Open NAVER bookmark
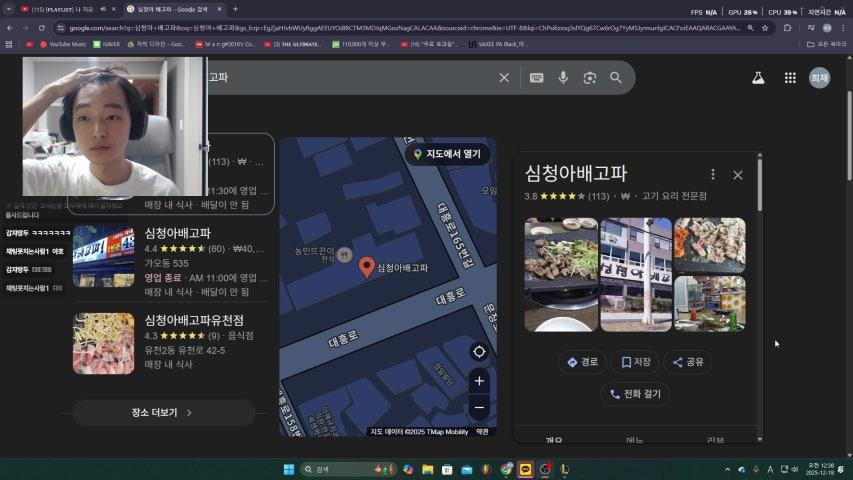The height and width of the screenshot is (480, 853). coord(106,44)
